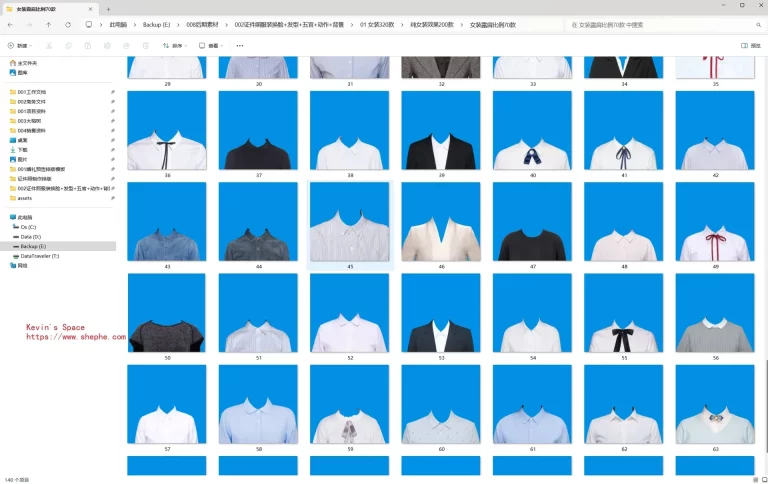Select thumbnail 39 with the black blazer
Image resolution: width=768 pixels, height=484 pixels.
click(440, 130)
